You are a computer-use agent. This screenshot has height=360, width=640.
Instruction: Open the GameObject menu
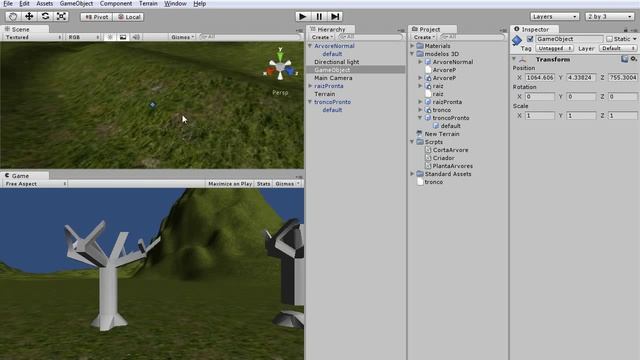click(x=76, y=4)
